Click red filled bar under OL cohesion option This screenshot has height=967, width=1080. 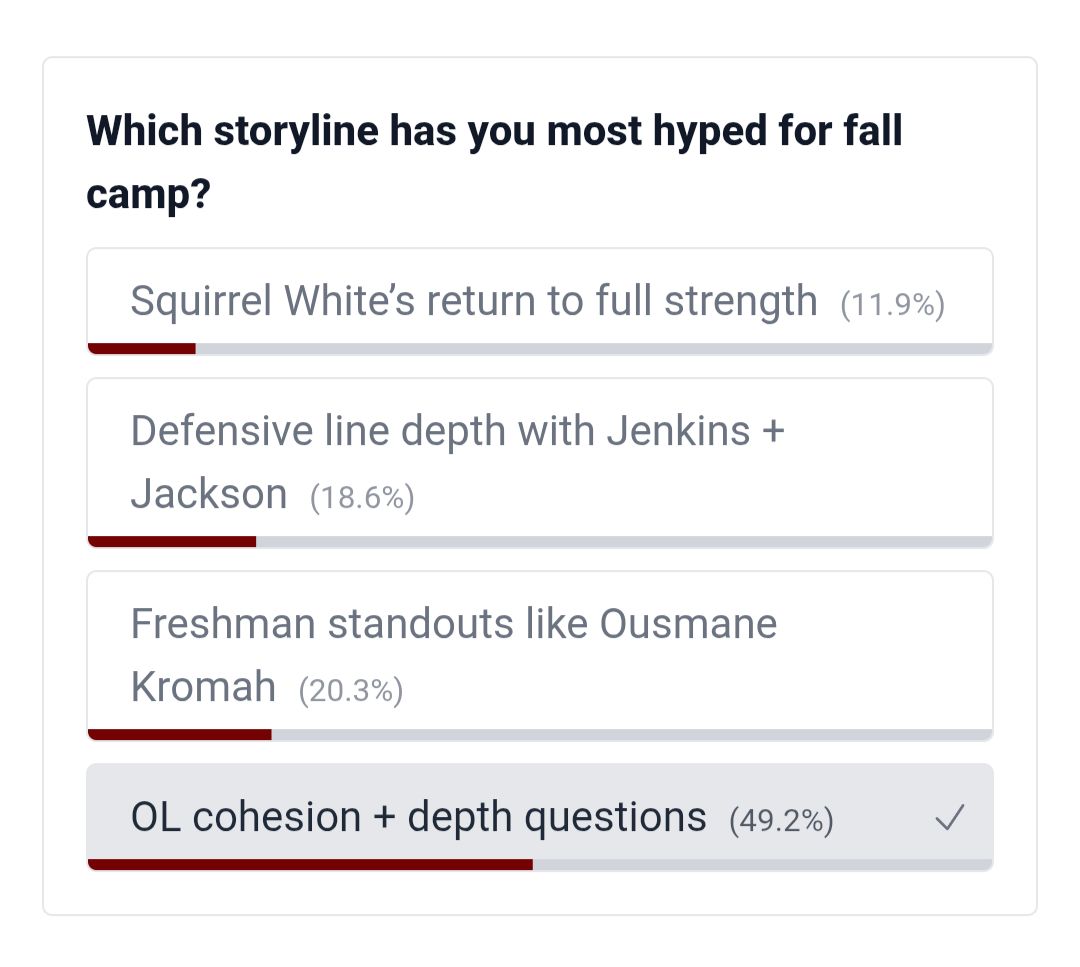[x=310, y=864]
